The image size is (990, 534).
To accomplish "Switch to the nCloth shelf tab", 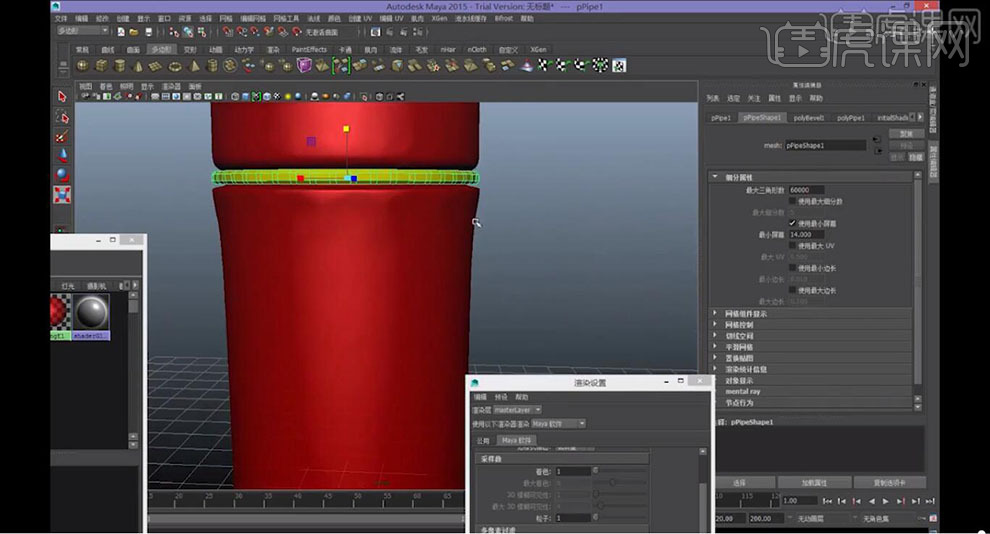I will [x=477, y=49].
